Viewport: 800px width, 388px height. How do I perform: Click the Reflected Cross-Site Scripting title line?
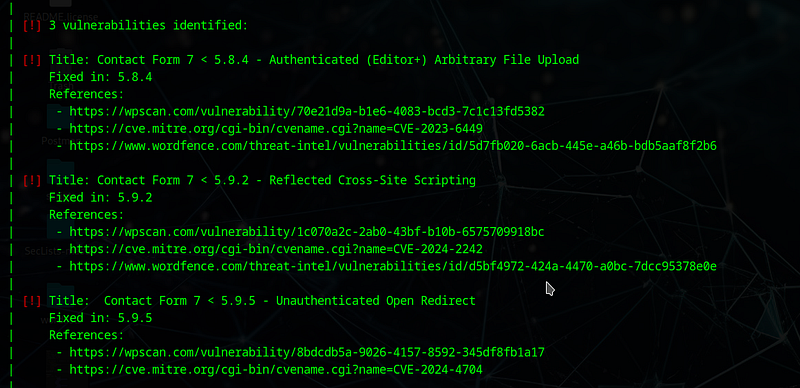pos(262,180)
